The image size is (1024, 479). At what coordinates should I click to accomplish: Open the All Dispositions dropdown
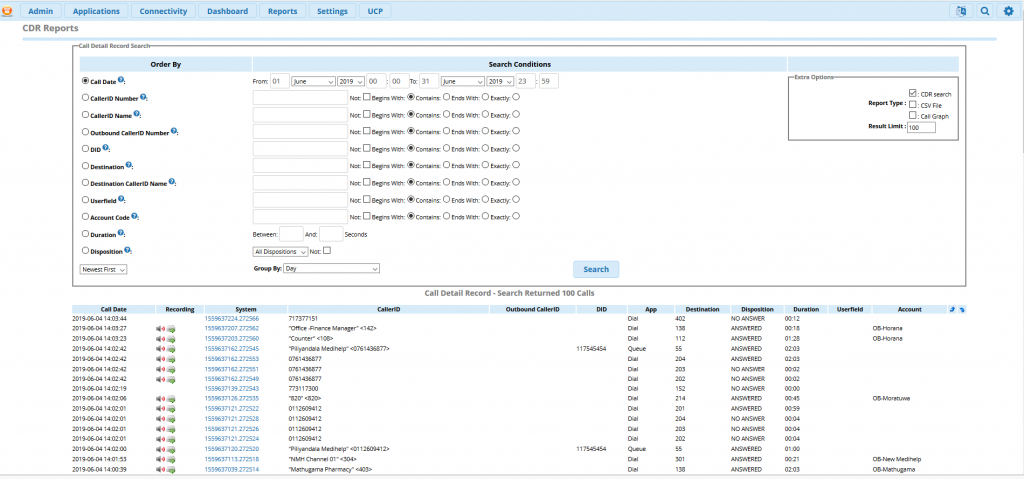(280, 251)
